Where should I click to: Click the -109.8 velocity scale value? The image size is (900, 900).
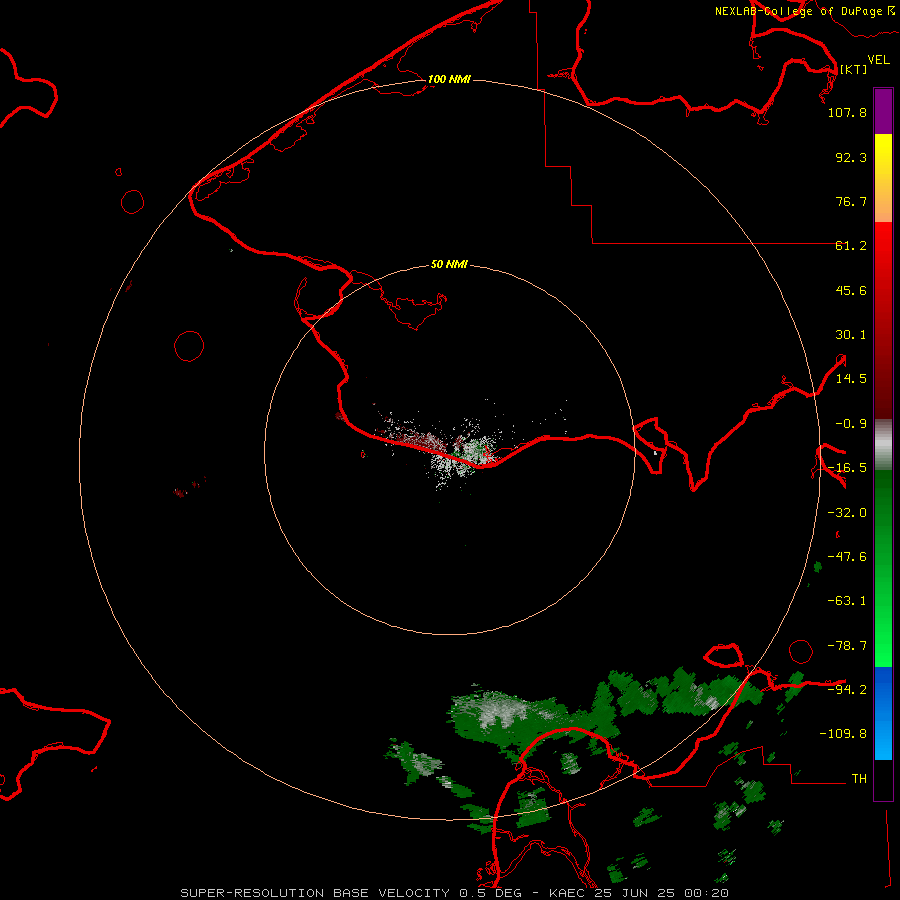[x=843, y=734]
